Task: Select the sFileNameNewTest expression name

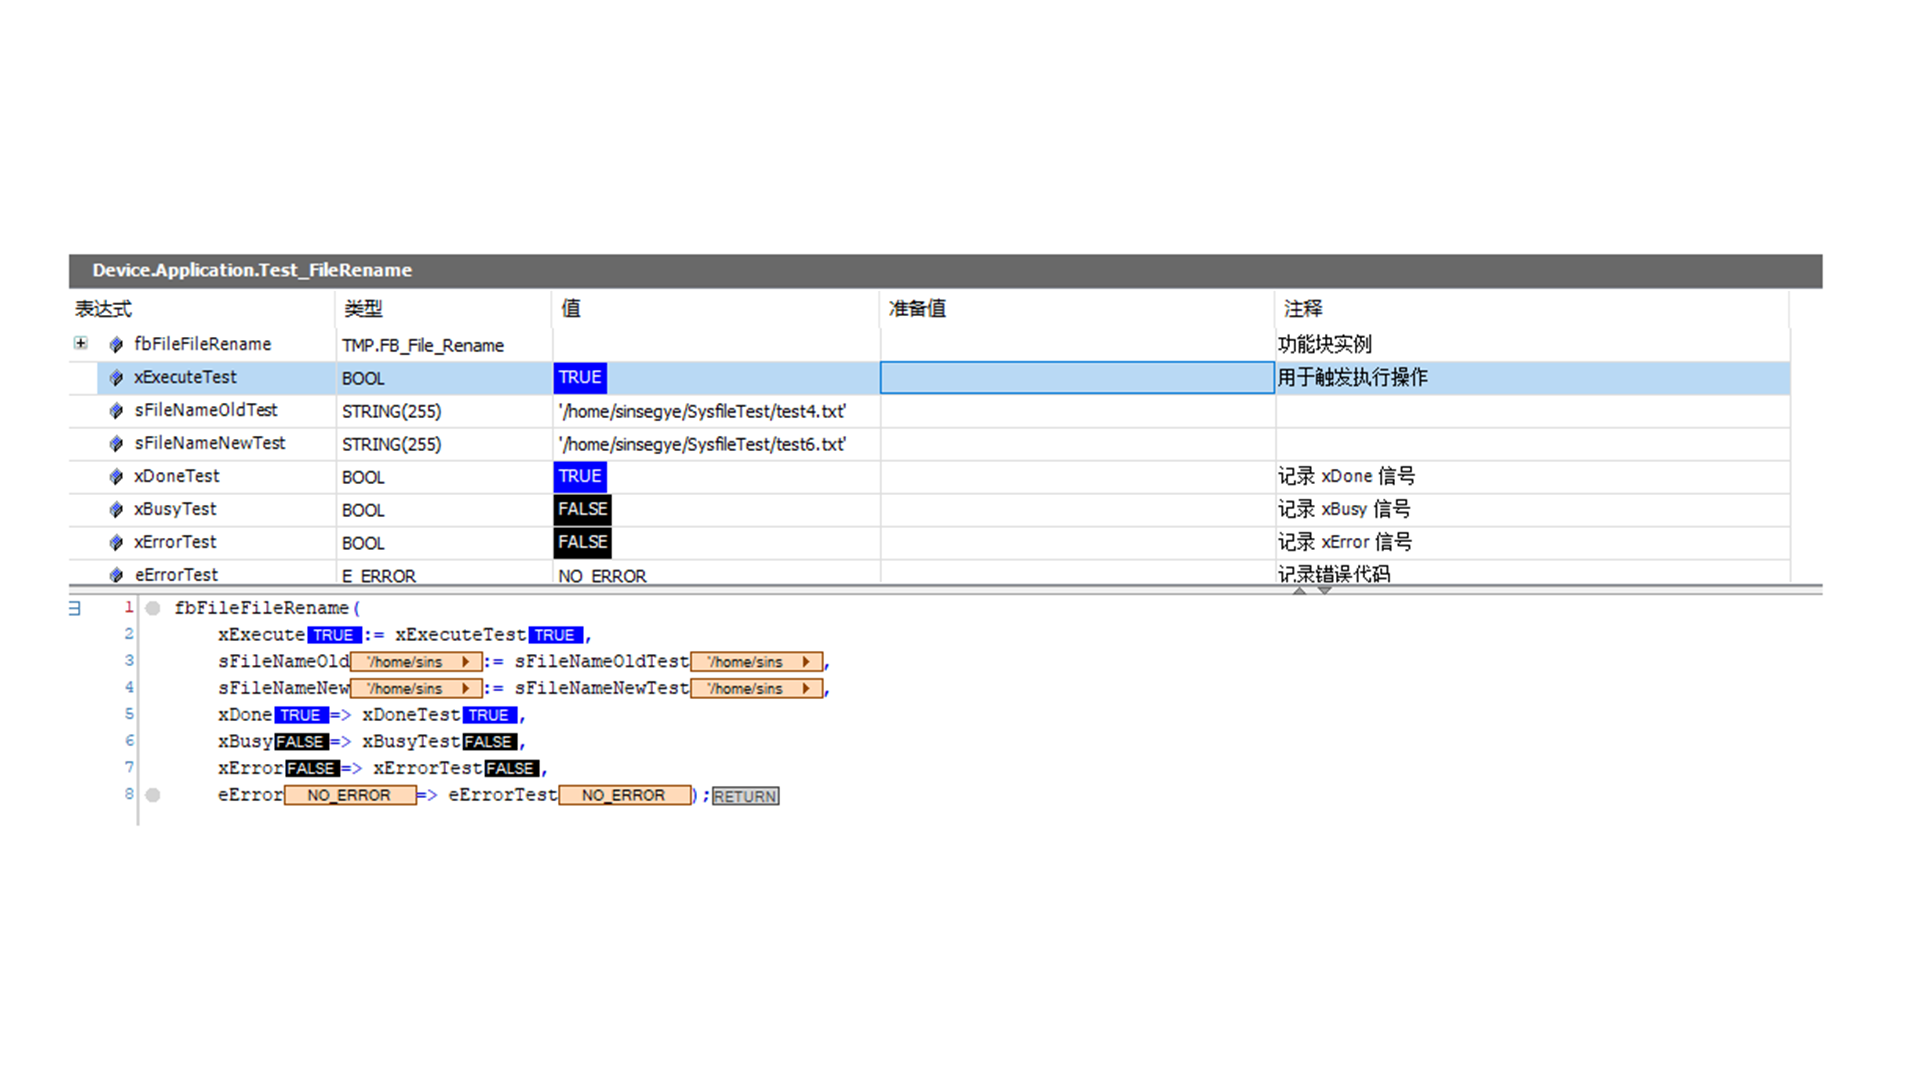Action: point(210,443)
